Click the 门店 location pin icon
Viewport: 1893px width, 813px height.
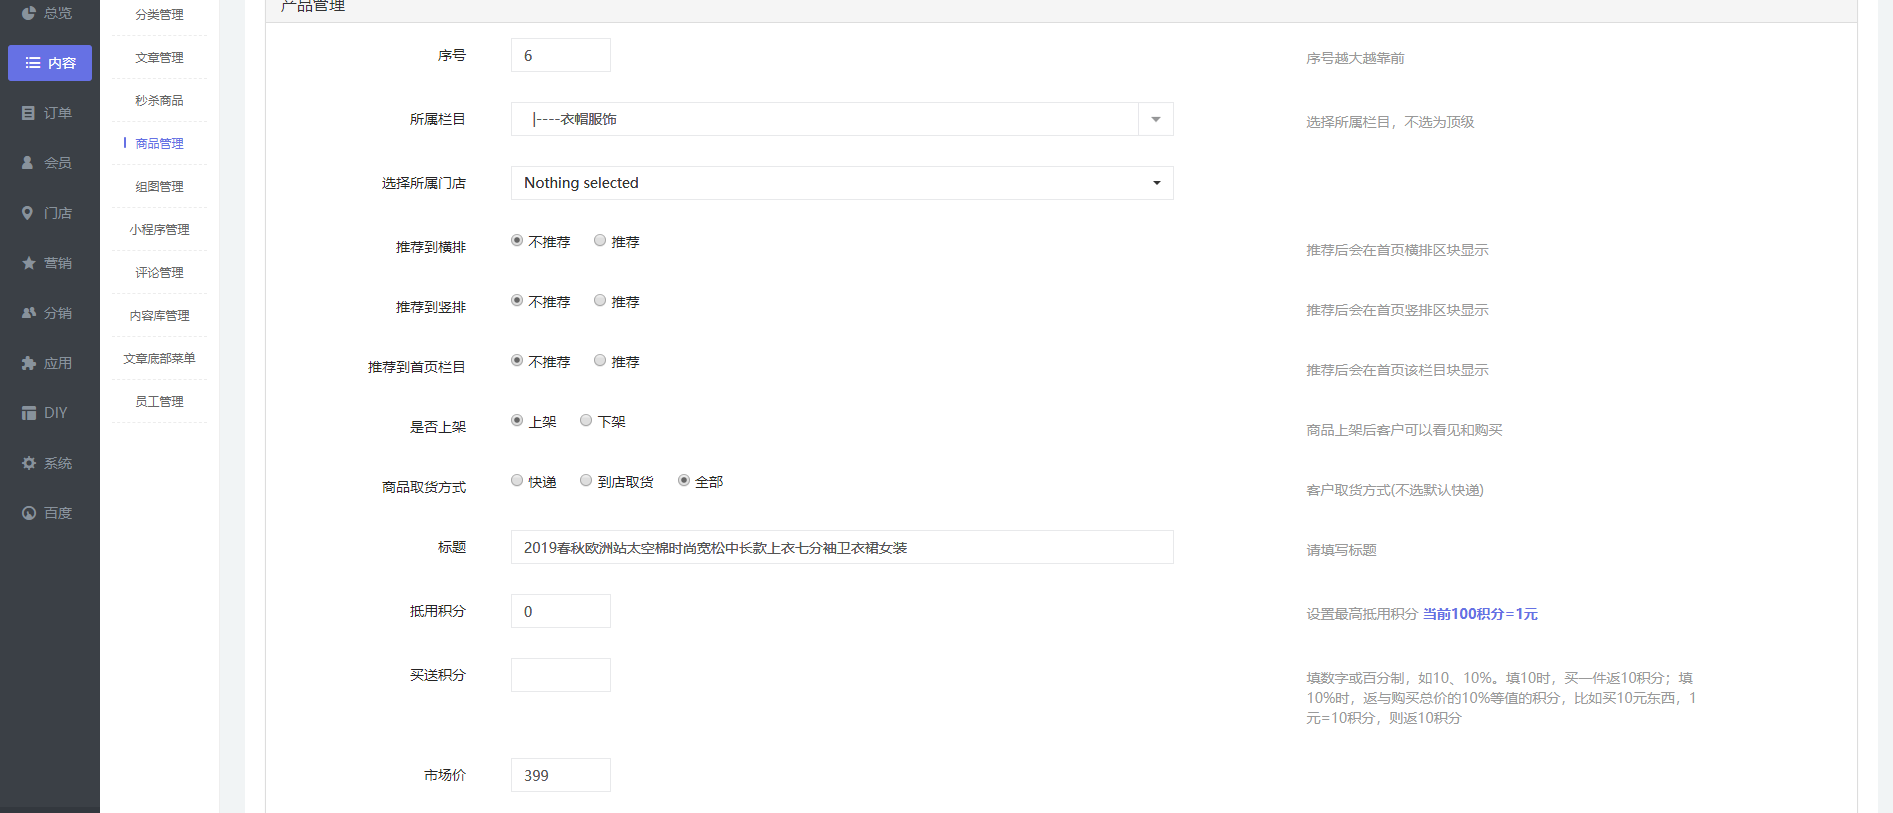coord(28,213)
